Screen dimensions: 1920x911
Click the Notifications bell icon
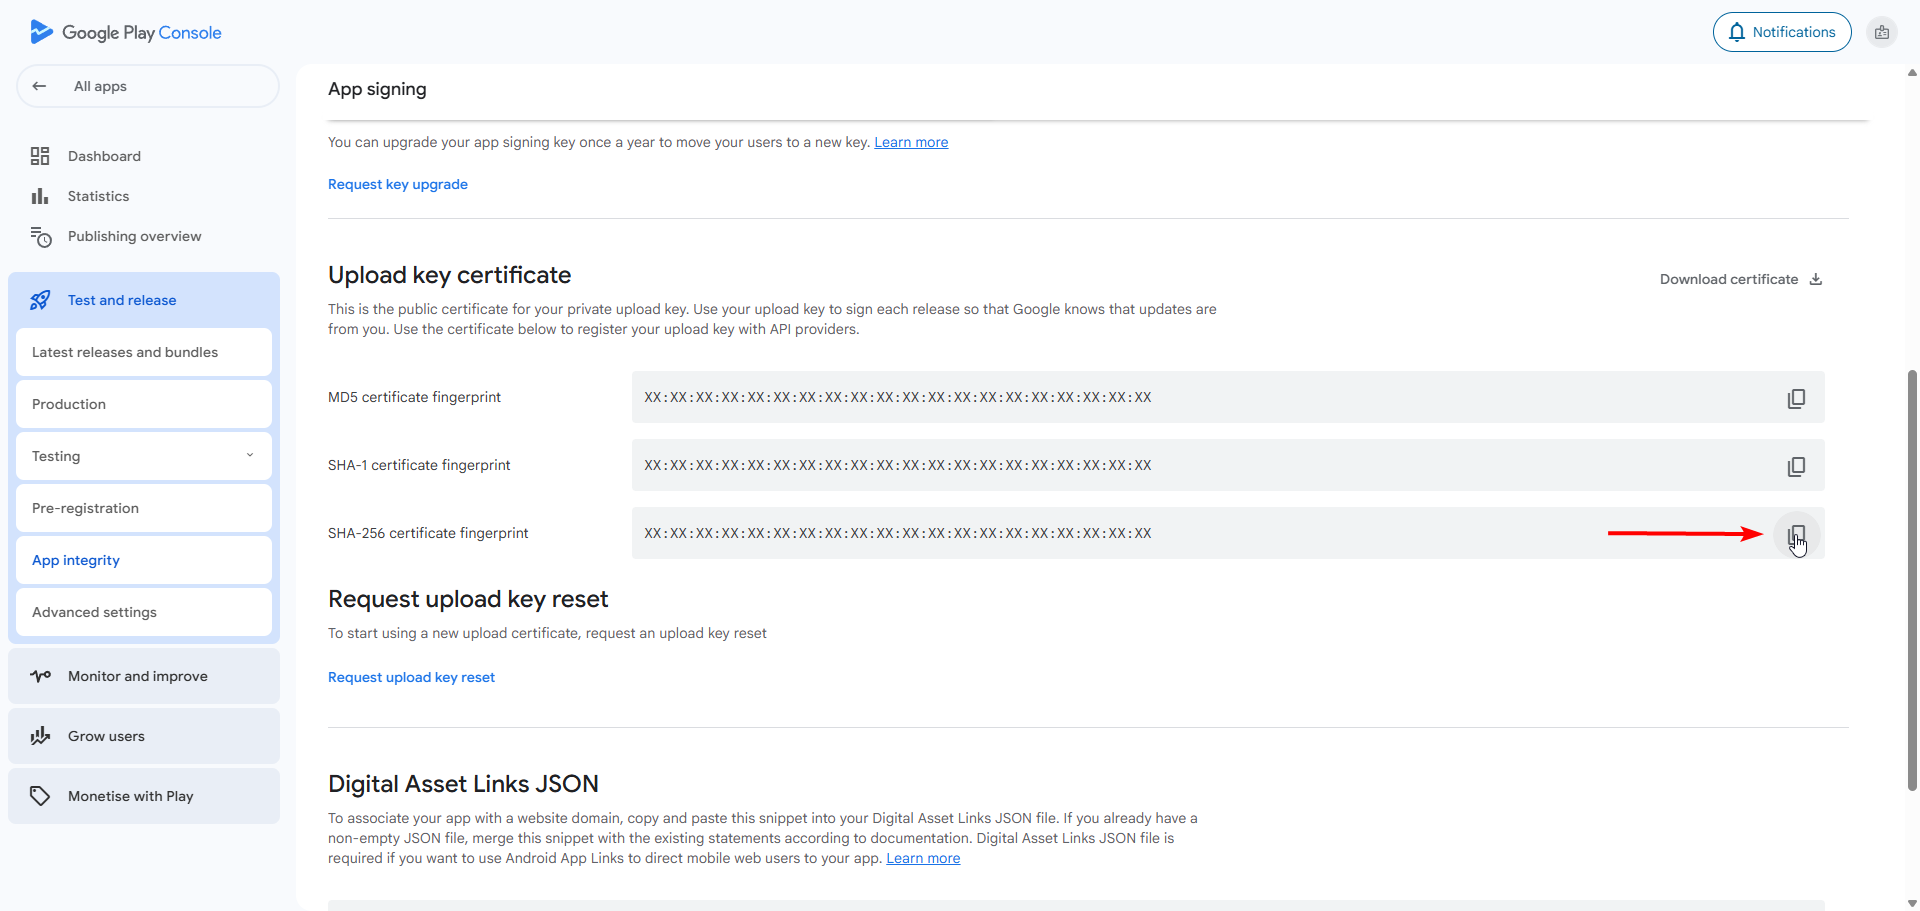point(1737,31)
